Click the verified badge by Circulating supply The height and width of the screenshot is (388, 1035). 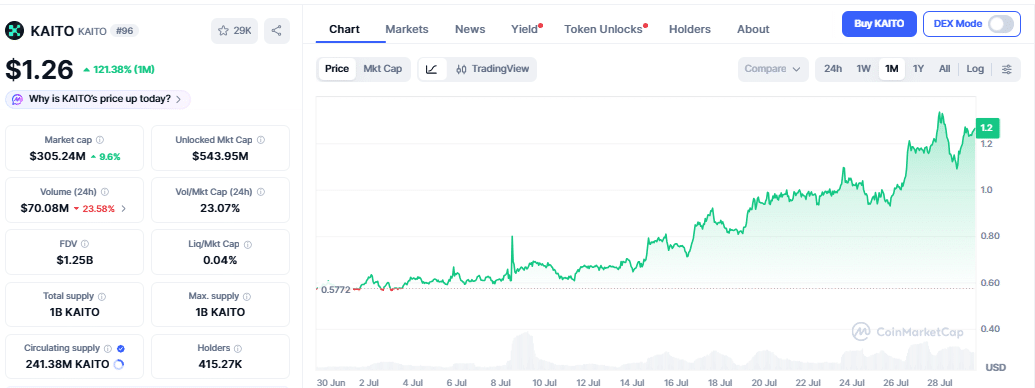[x=121, y=348]
